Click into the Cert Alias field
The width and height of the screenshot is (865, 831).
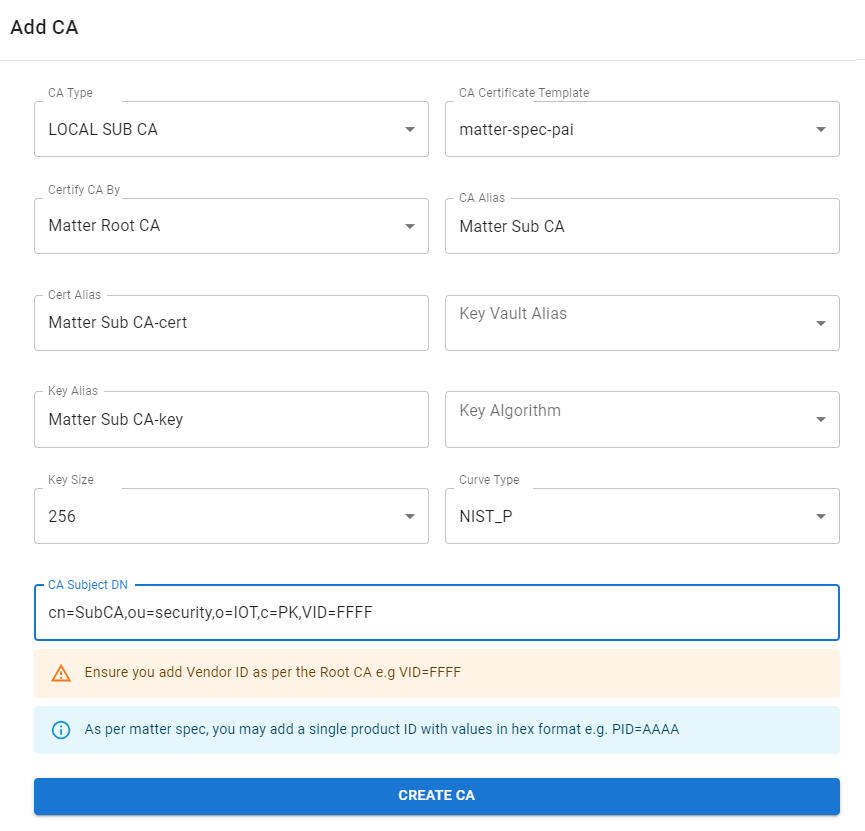[230, 323]
